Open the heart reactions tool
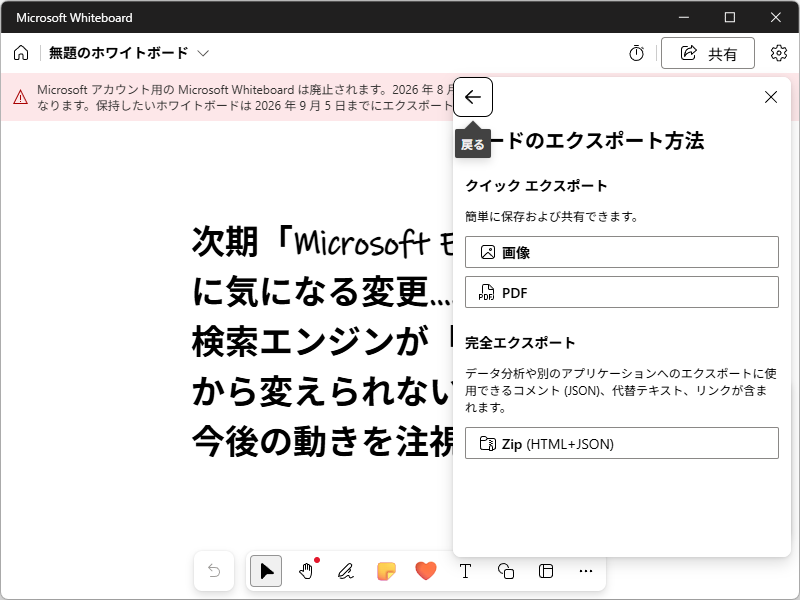The width and height of the screenshot is (800, 600). 426,571
